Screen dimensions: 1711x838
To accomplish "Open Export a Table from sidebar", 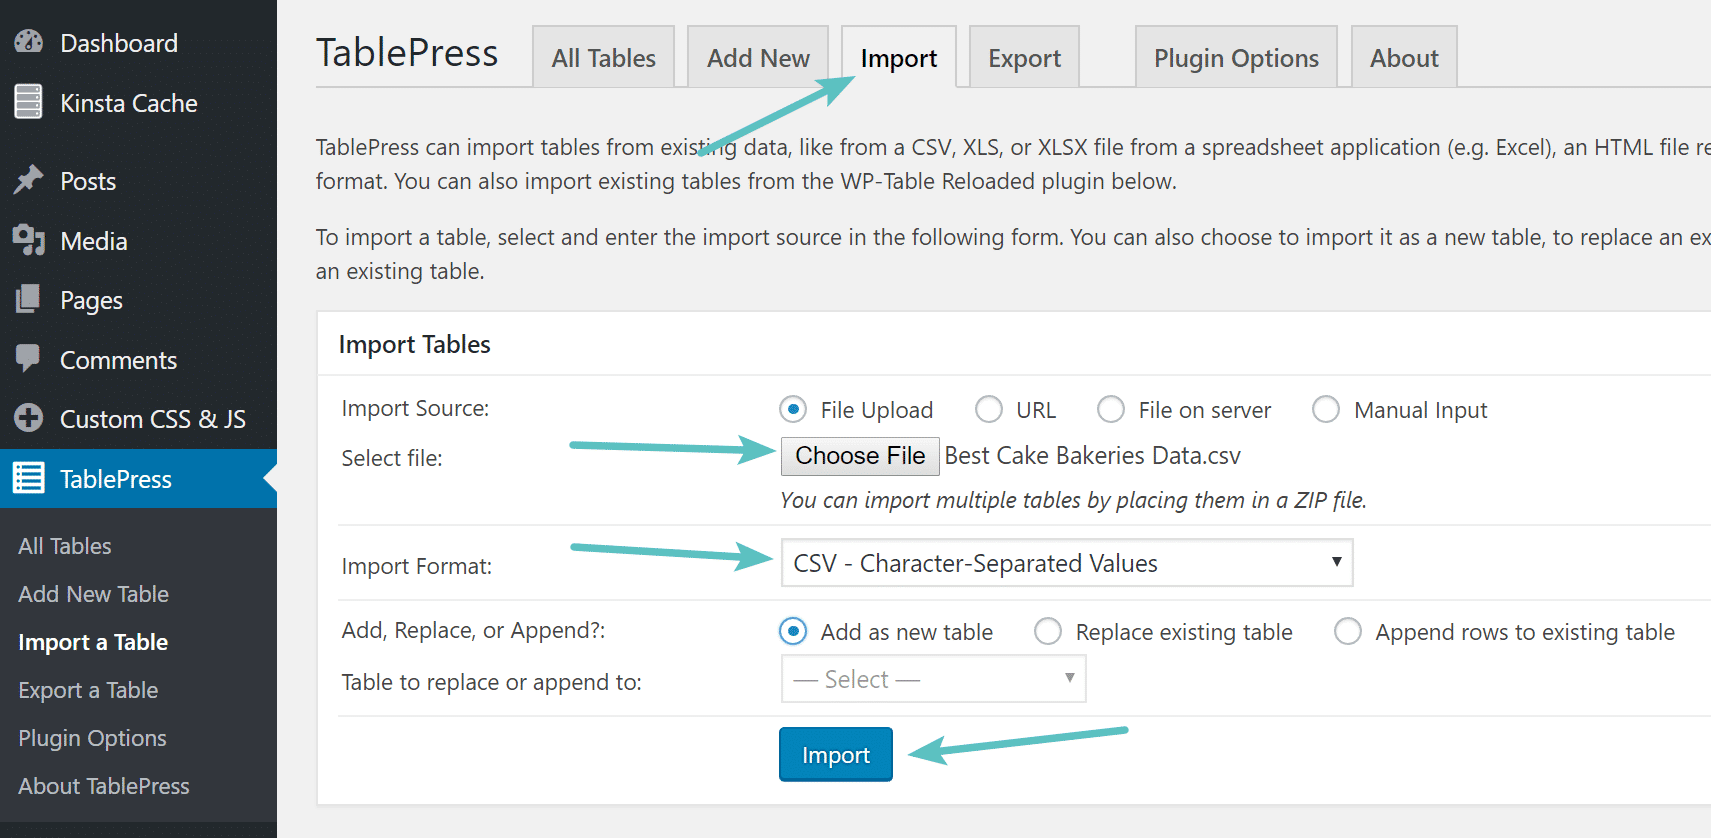I will tap(87, 689).
